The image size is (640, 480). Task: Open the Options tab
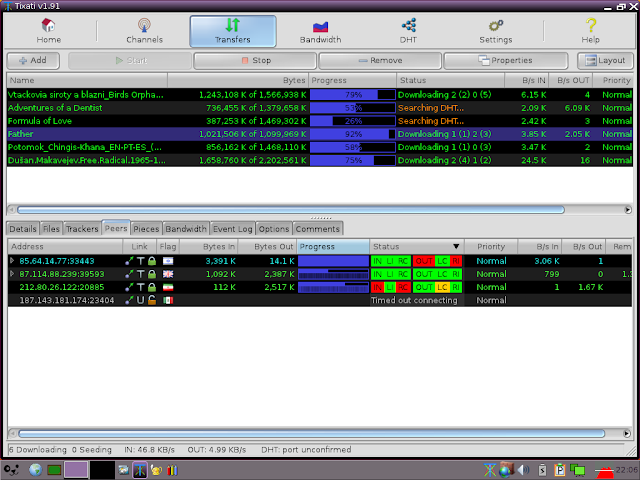click(274, 229)
